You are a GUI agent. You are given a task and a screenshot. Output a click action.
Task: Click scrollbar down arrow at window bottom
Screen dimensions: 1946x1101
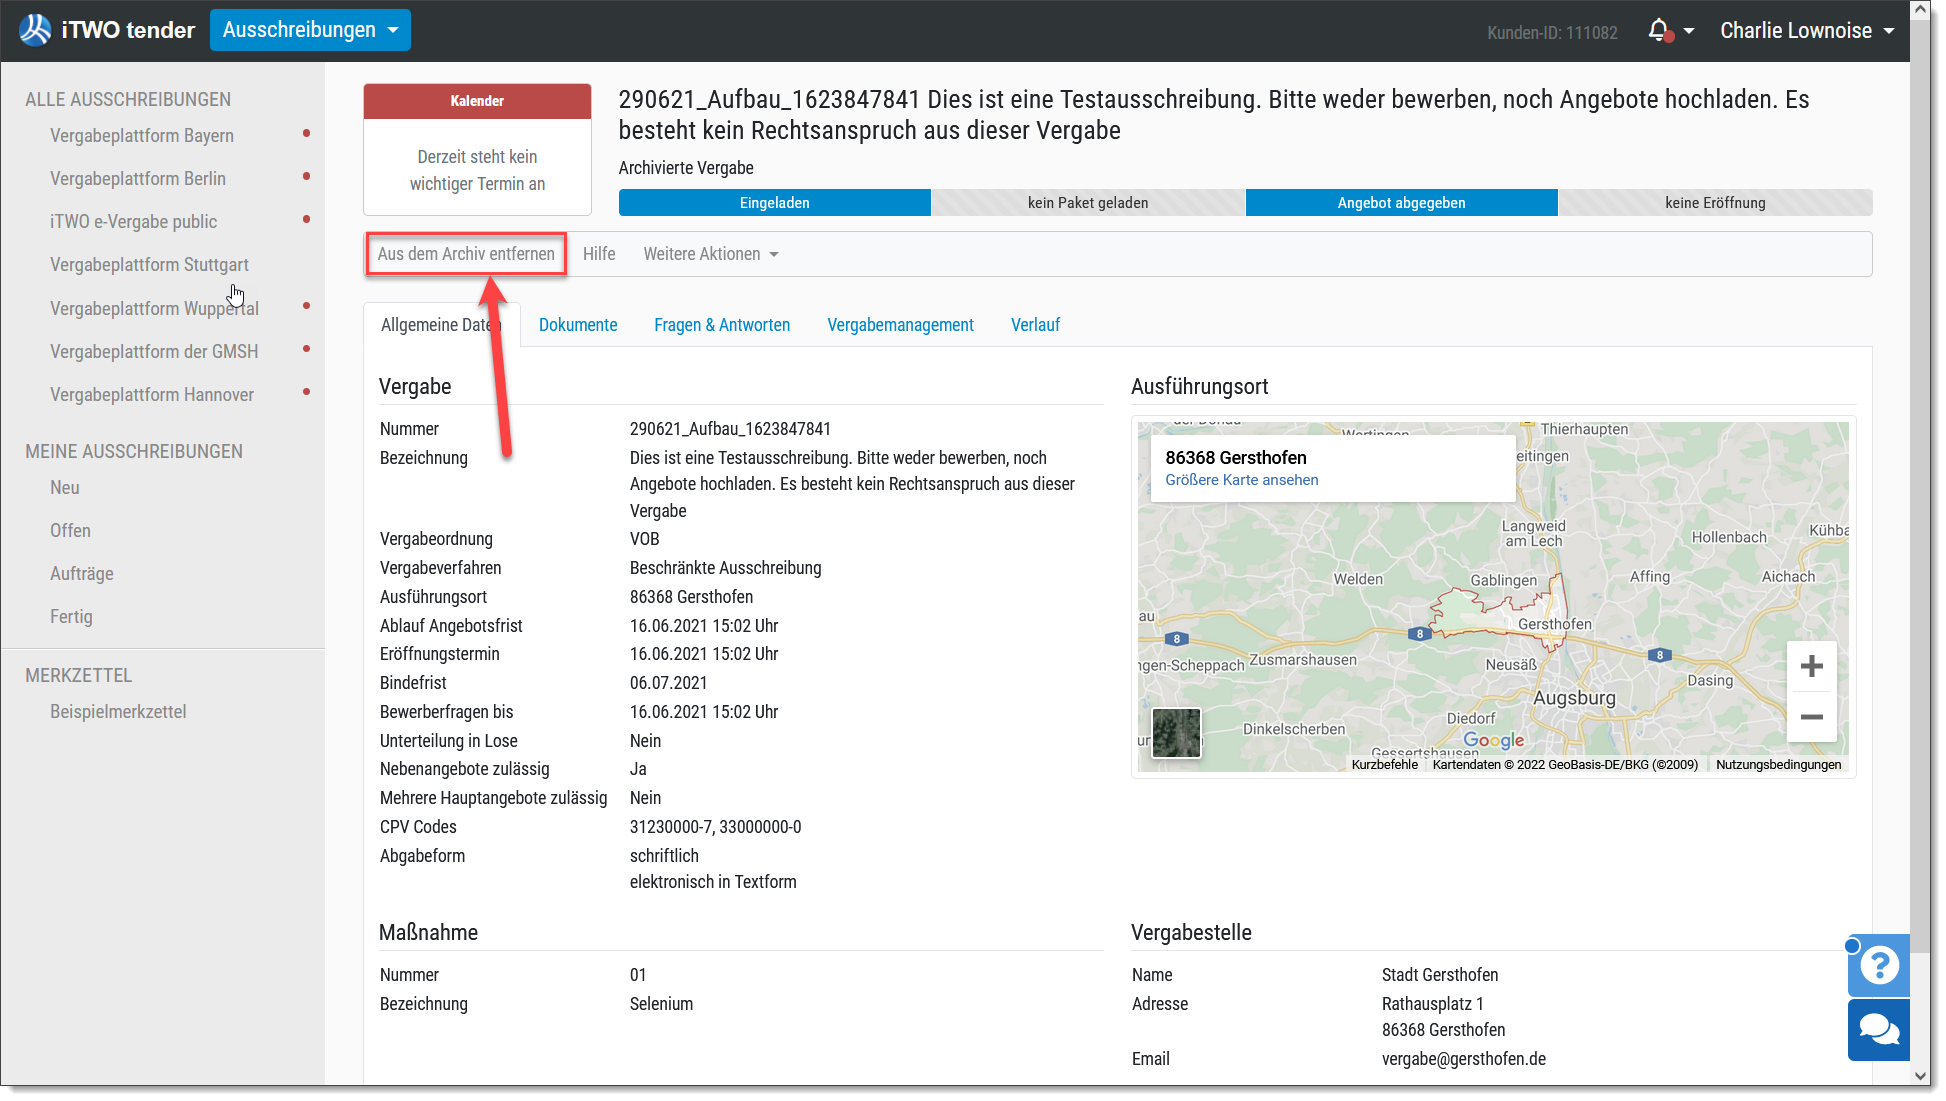[x=1921, y=1076]
